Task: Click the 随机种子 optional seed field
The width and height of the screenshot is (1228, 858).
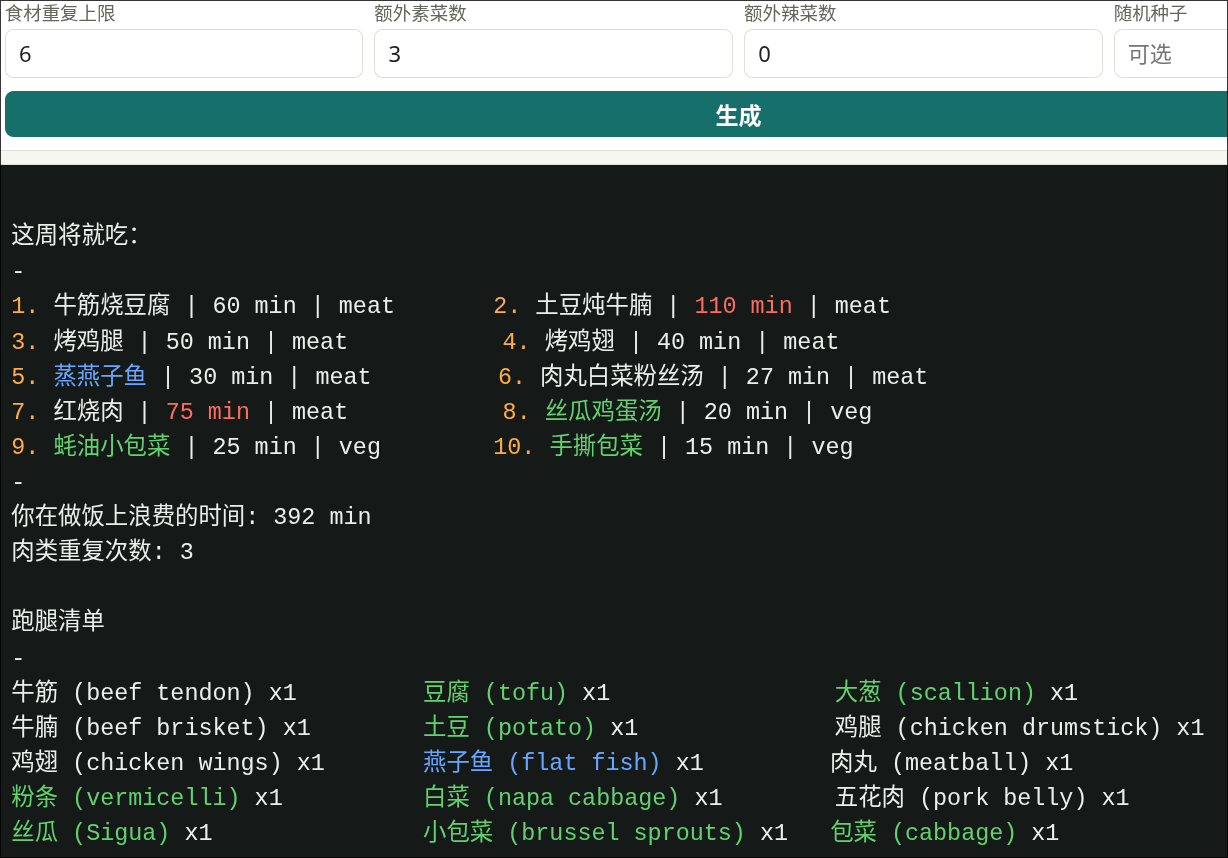Action: 1171,54
